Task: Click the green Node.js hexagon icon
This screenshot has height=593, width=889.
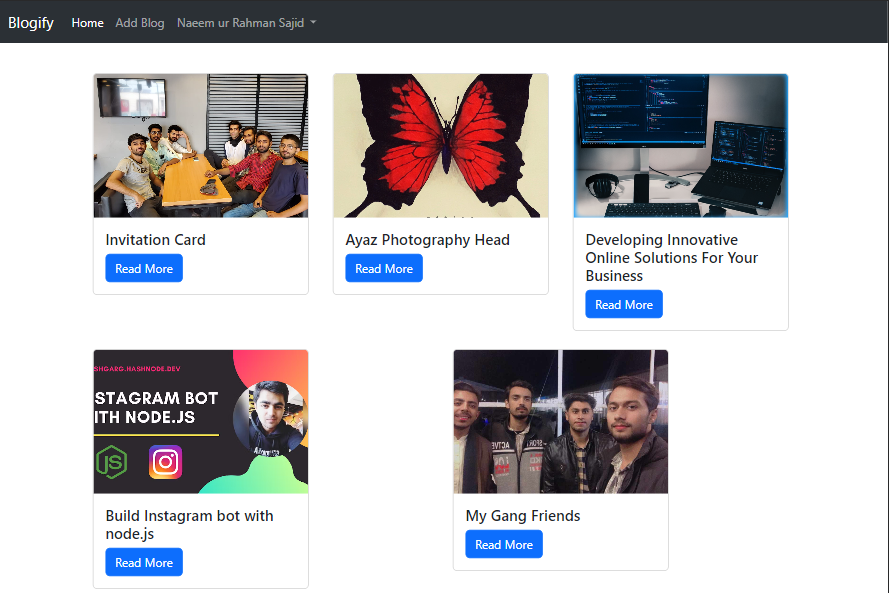Action: coord(111,462)
